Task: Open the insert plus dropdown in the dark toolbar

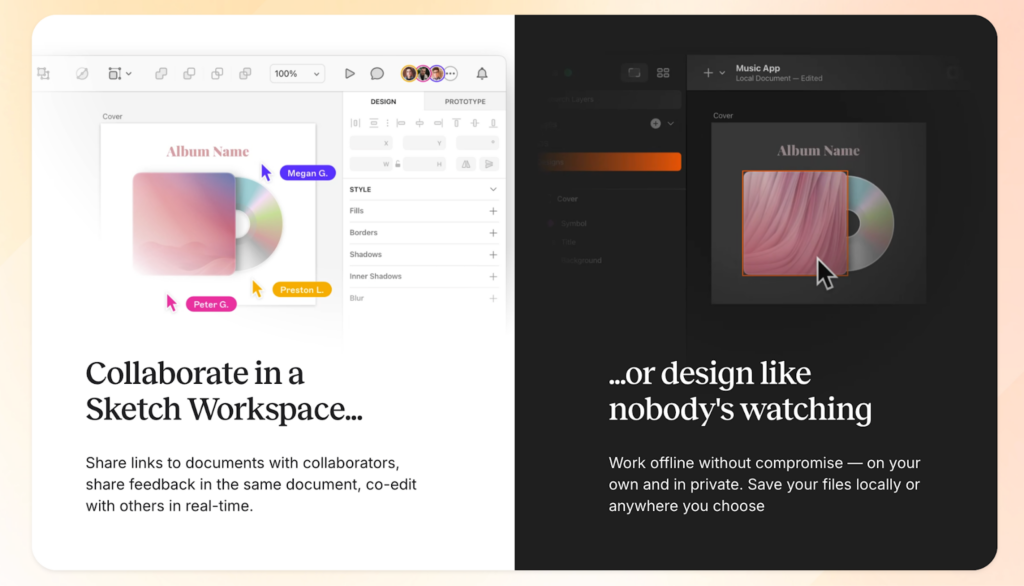Action: pos(713,73)
